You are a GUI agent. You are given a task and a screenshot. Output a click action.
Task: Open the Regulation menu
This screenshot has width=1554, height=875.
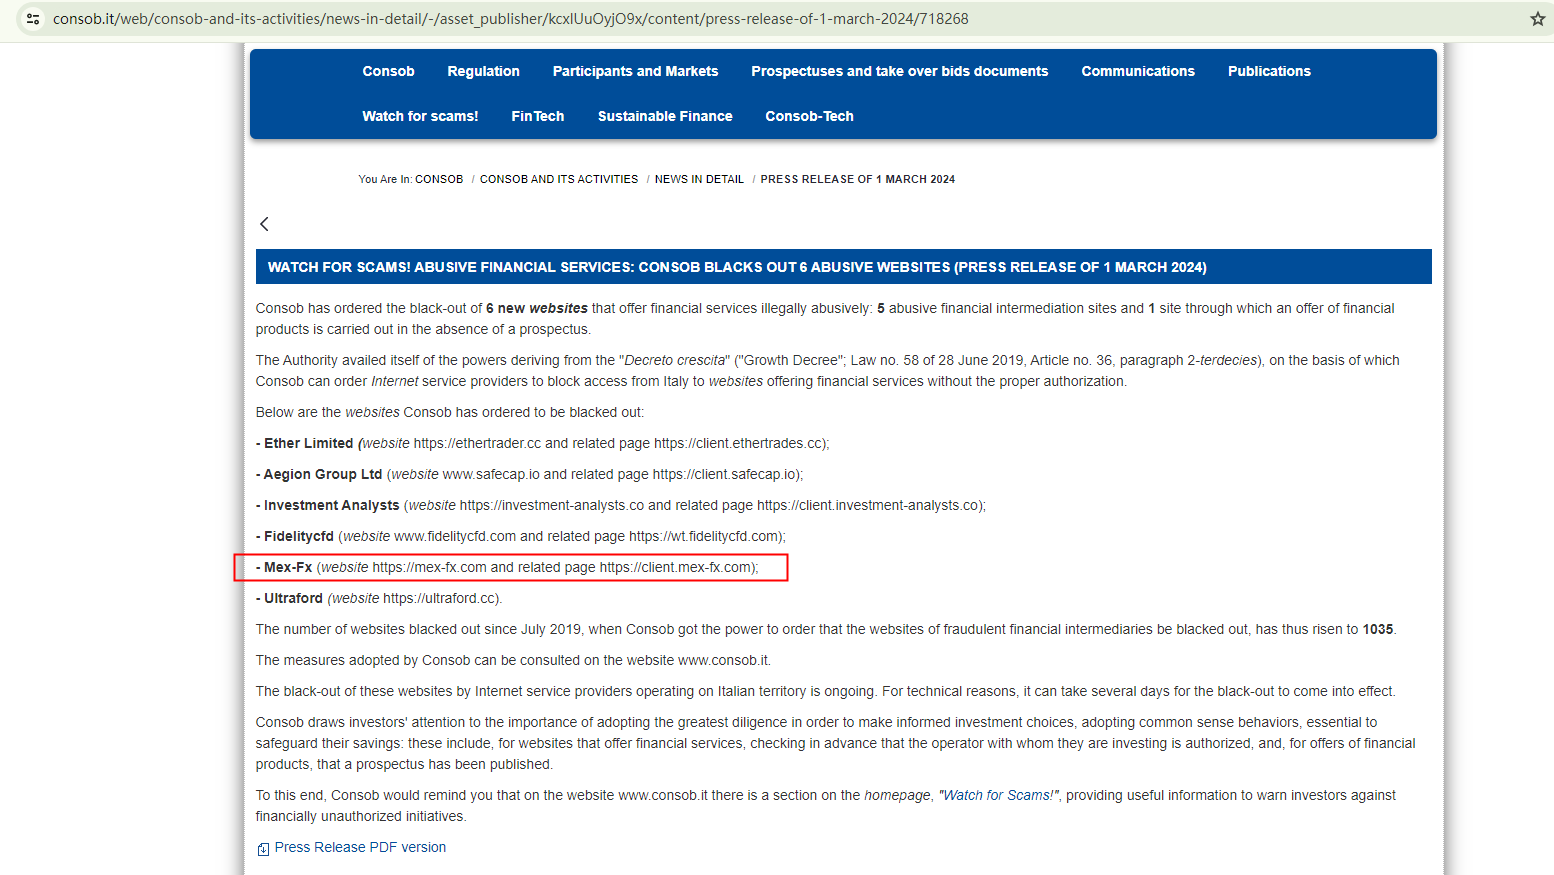point(483,71)
